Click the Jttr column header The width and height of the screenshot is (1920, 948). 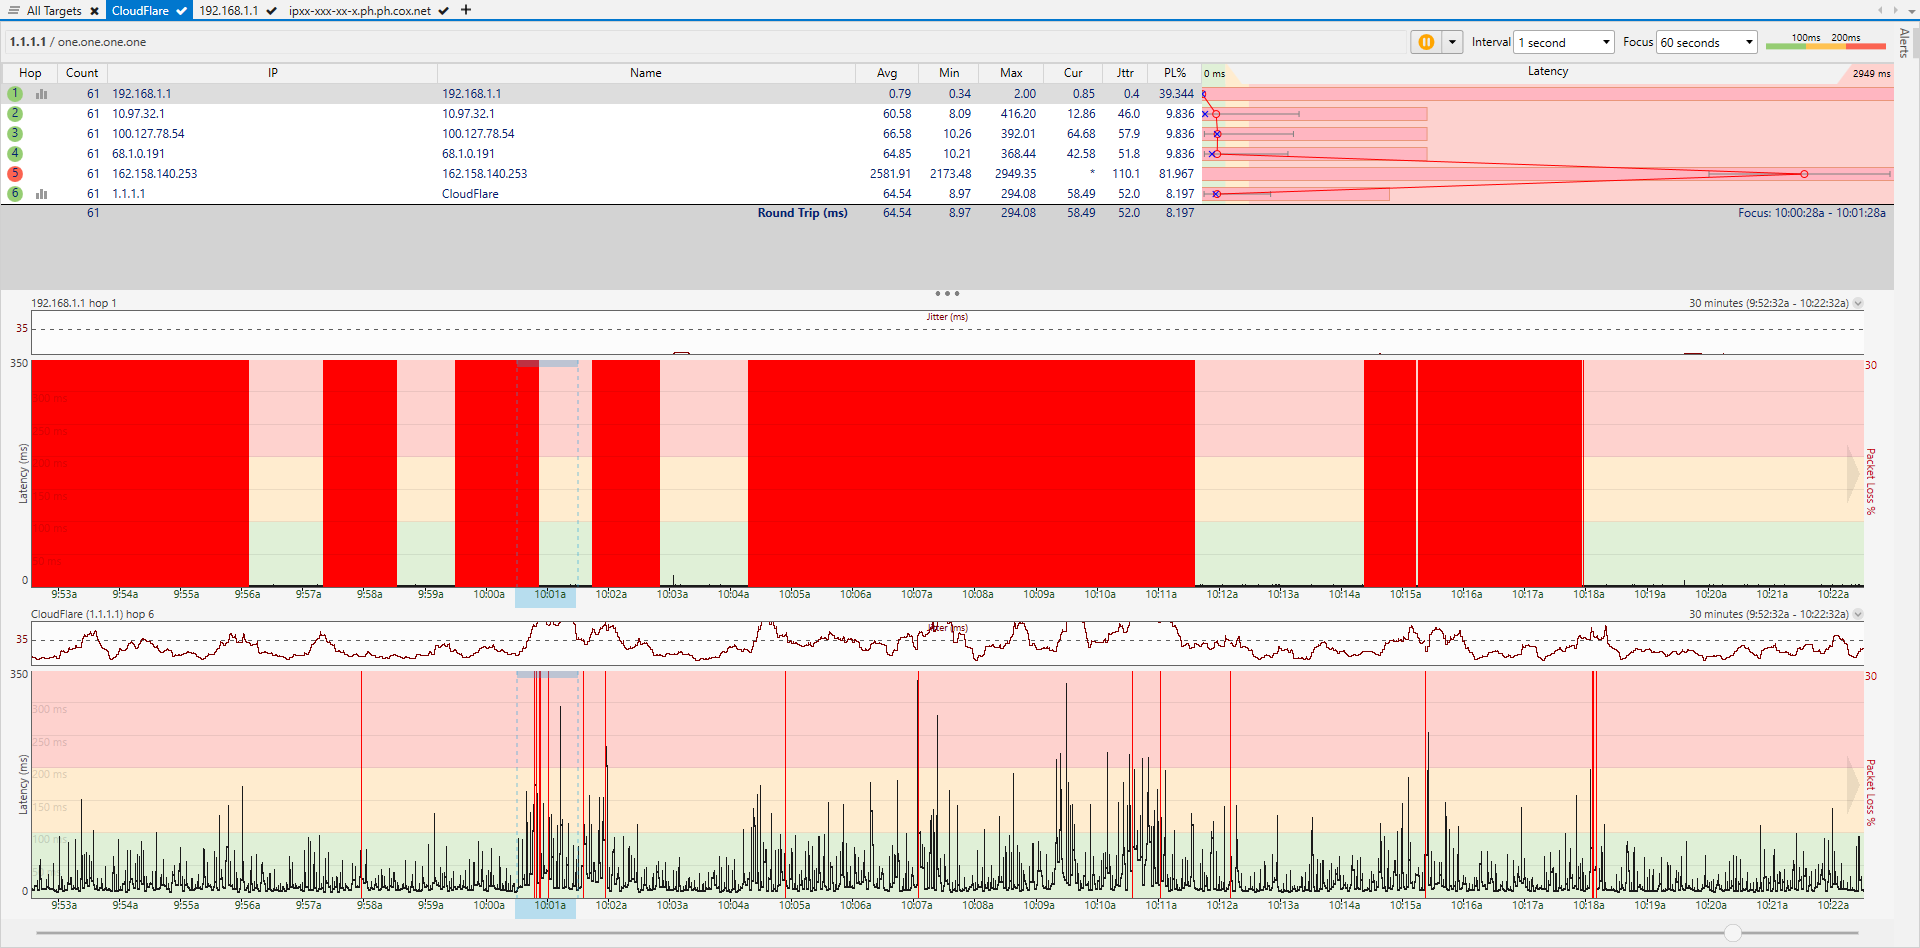1125,73
